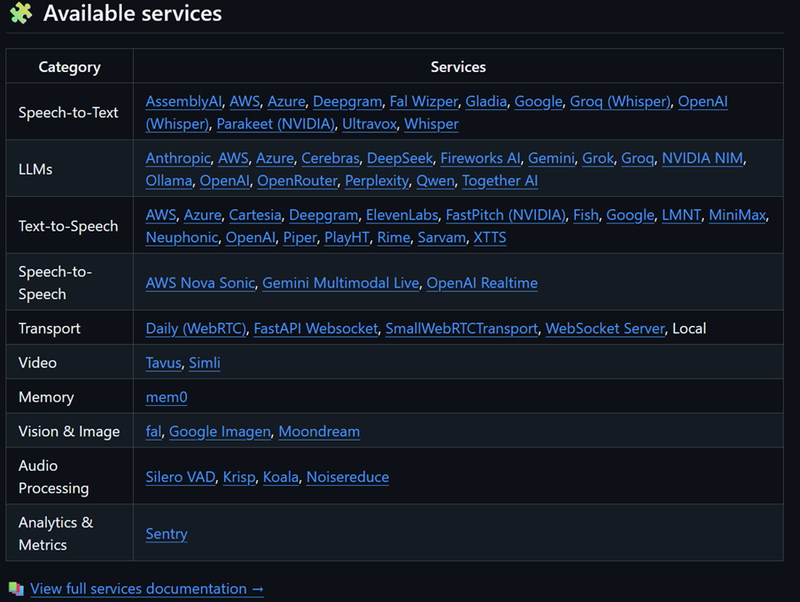Open the AWS Nova Sonic link

point(200,283)
